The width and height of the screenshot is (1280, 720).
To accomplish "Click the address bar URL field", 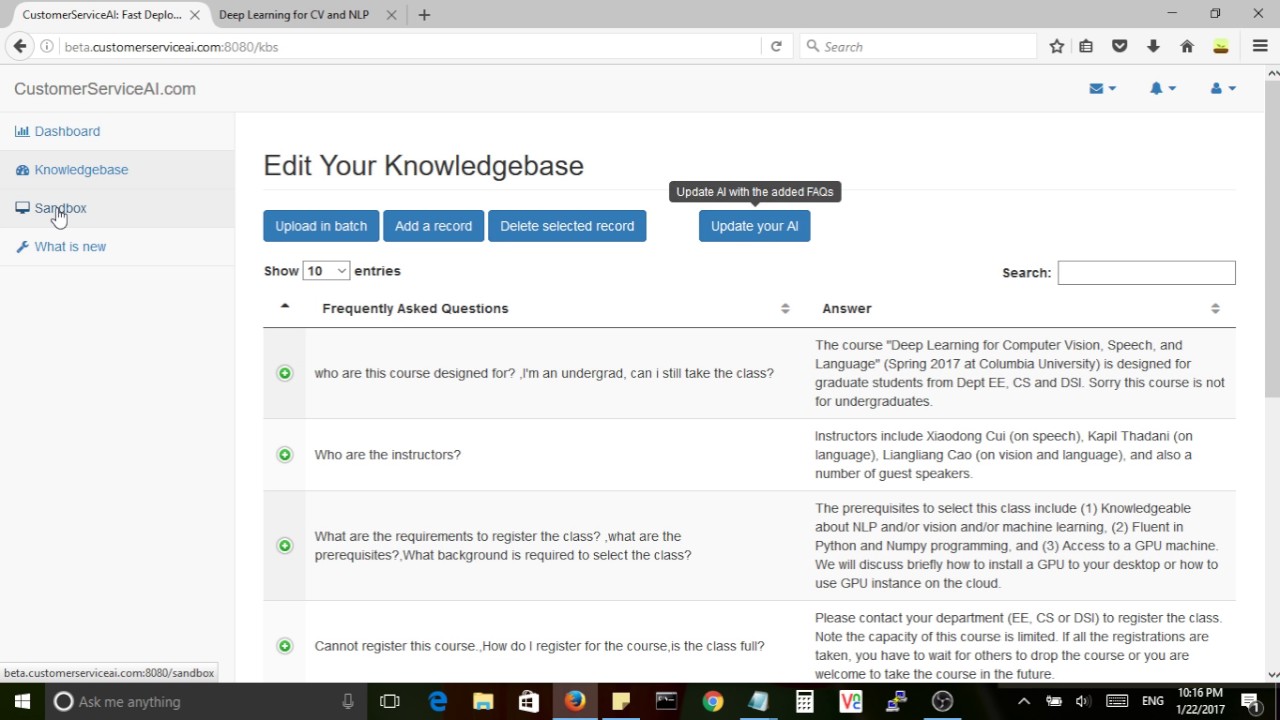I will pos(410,47).
